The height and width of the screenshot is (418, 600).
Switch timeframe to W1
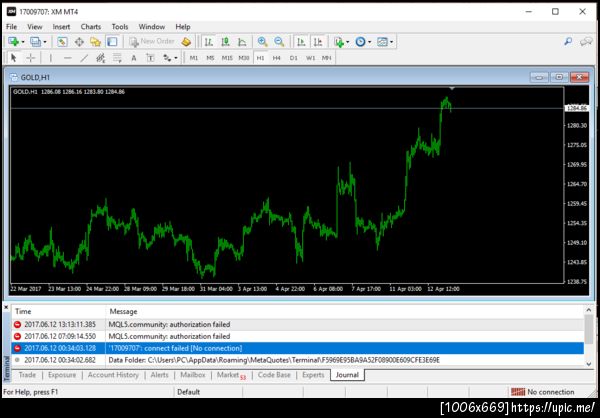(310, 58)
